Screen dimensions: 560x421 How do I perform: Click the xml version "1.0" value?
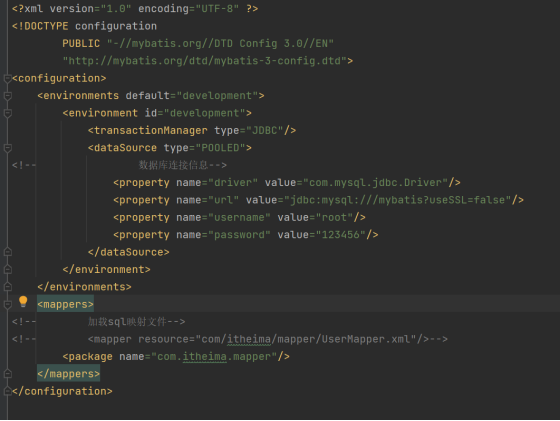click(x=116, y=9)
